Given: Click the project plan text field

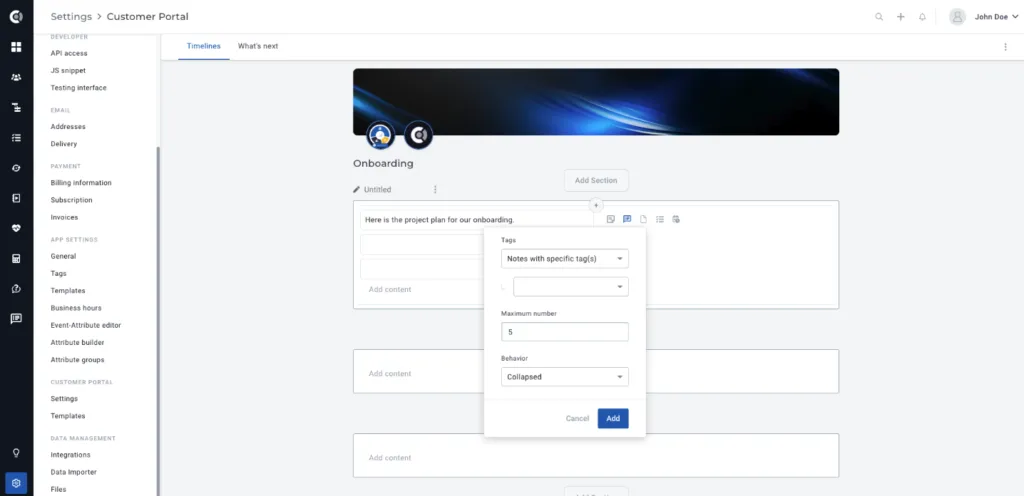Looking at the screenshot, I should point(477,220).
